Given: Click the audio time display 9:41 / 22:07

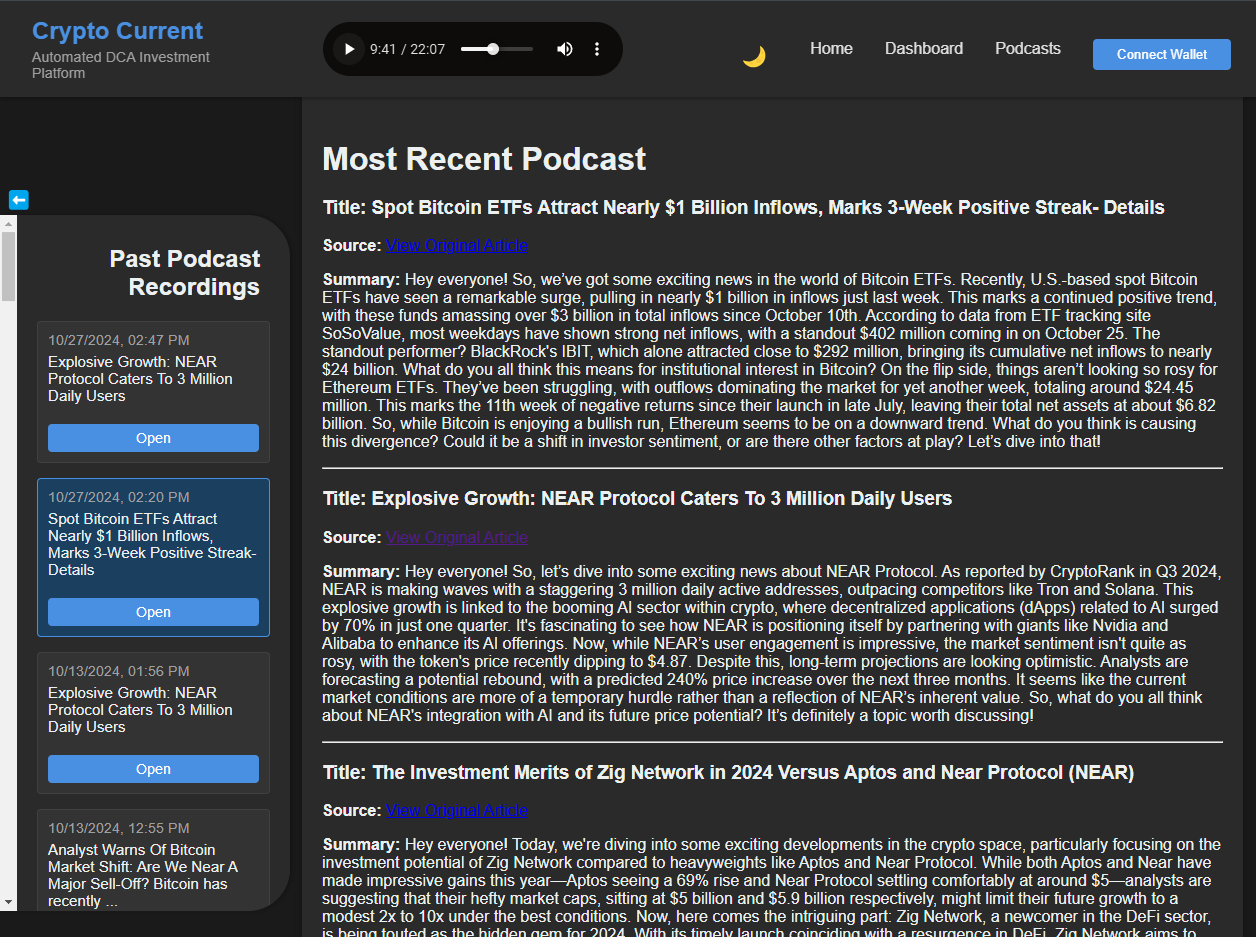Looking at the screenshot, I should [407, 49].
